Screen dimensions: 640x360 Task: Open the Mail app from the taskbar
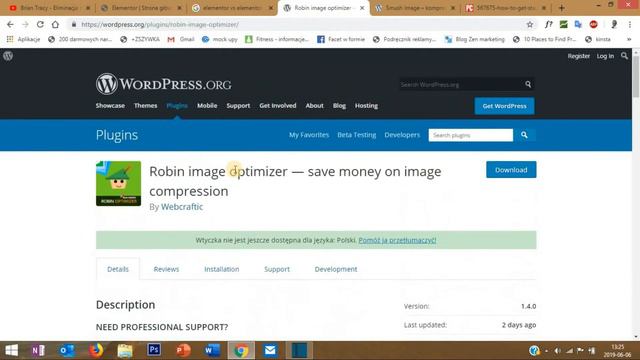pyautogui.click(x=270, y=350)
